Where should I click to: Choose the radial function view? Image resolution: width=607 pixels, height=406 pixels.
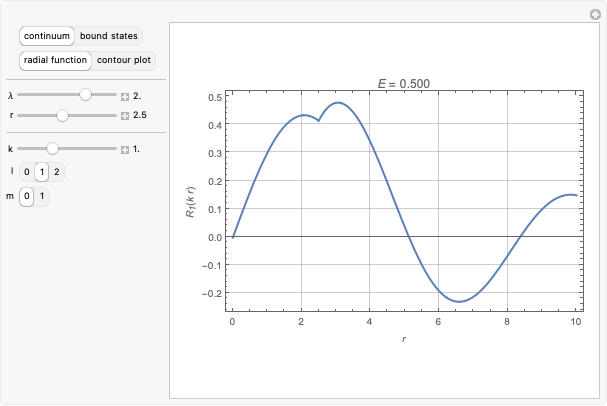[x=55, y=60]
